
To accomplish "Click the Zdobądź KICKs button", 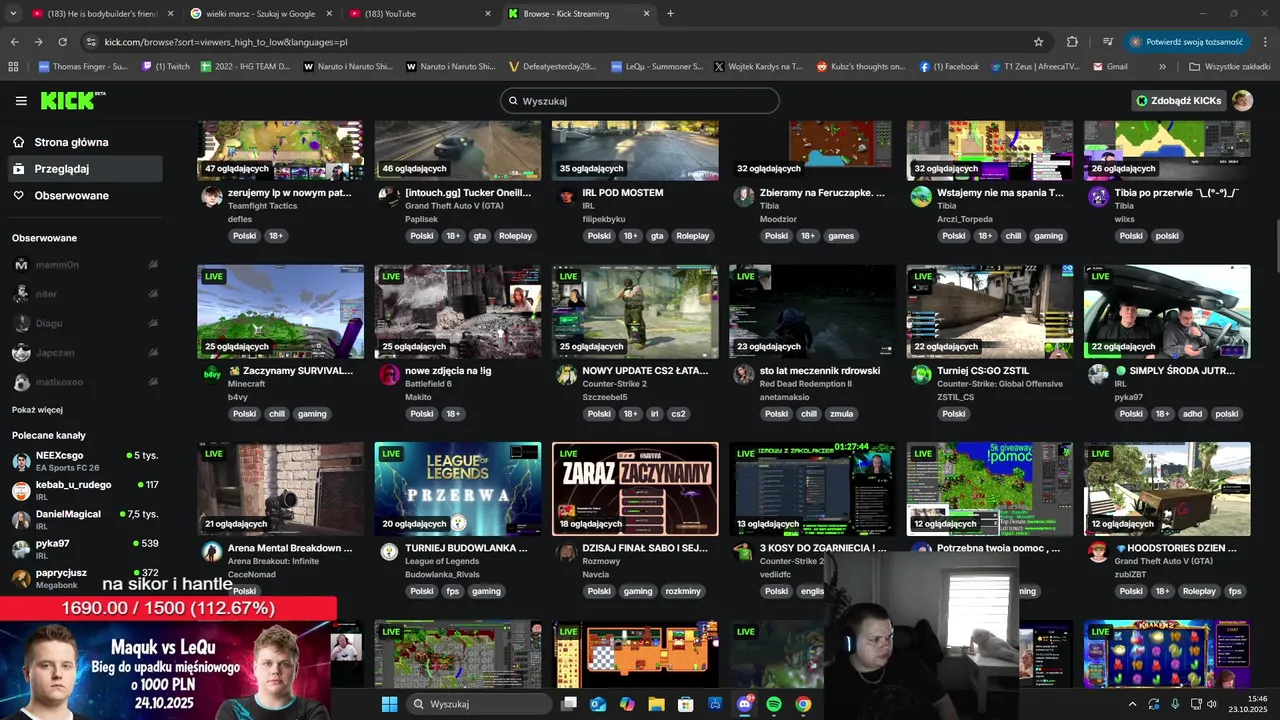I will 1179,101.
